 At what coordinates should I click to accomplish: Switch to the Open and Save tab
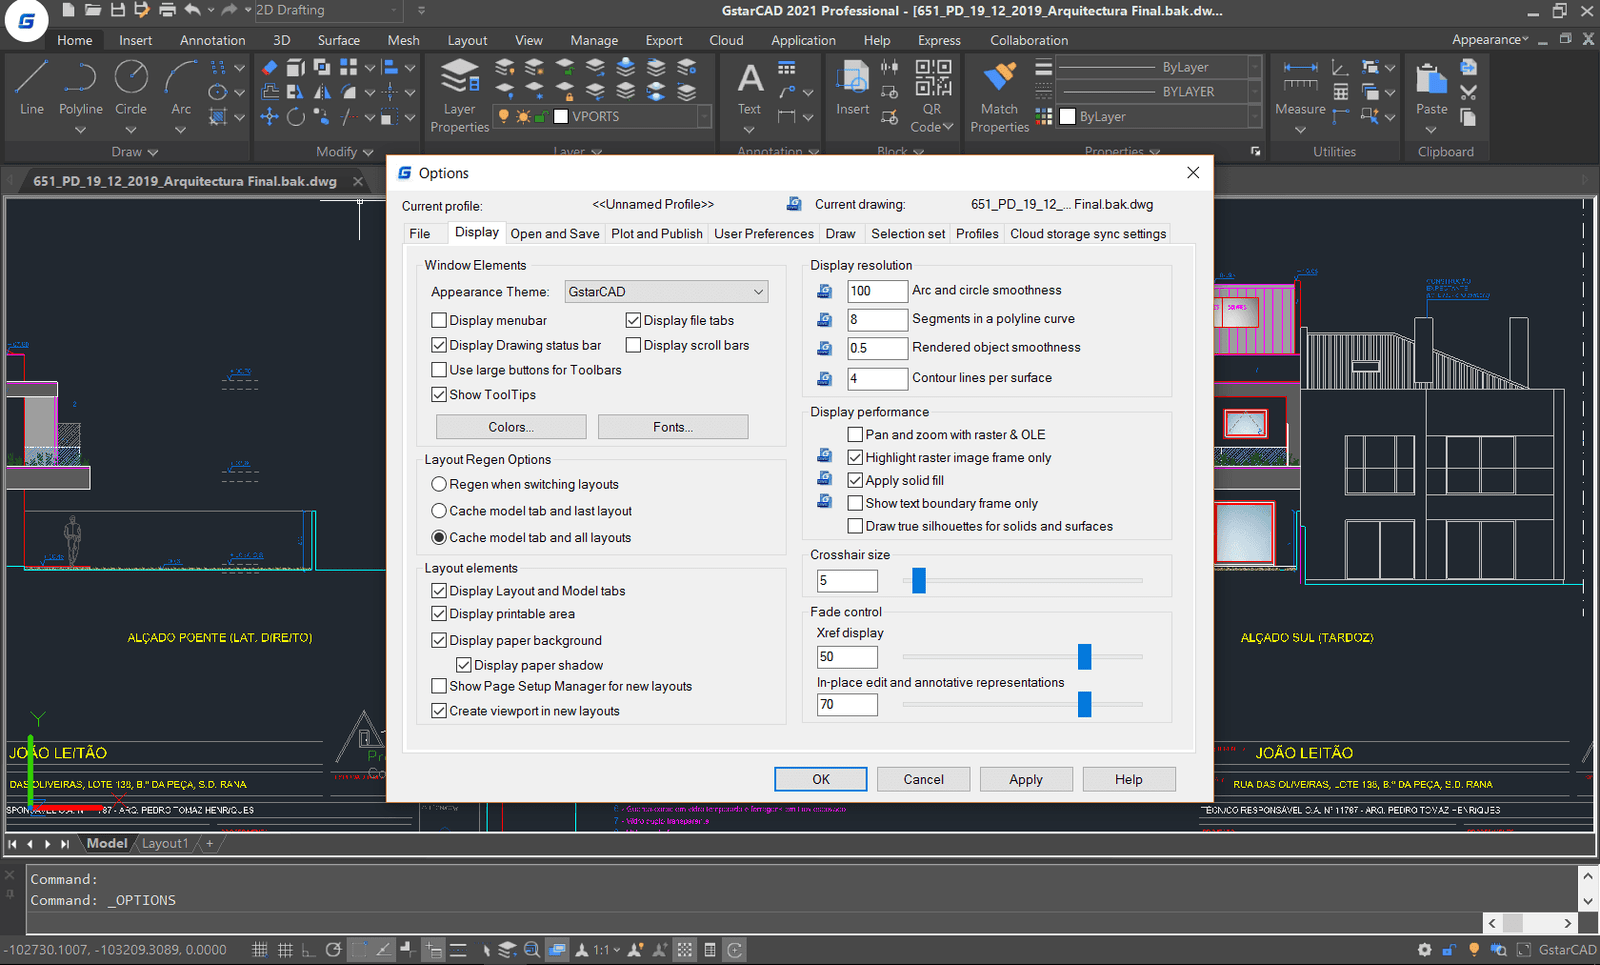point(555,234)
